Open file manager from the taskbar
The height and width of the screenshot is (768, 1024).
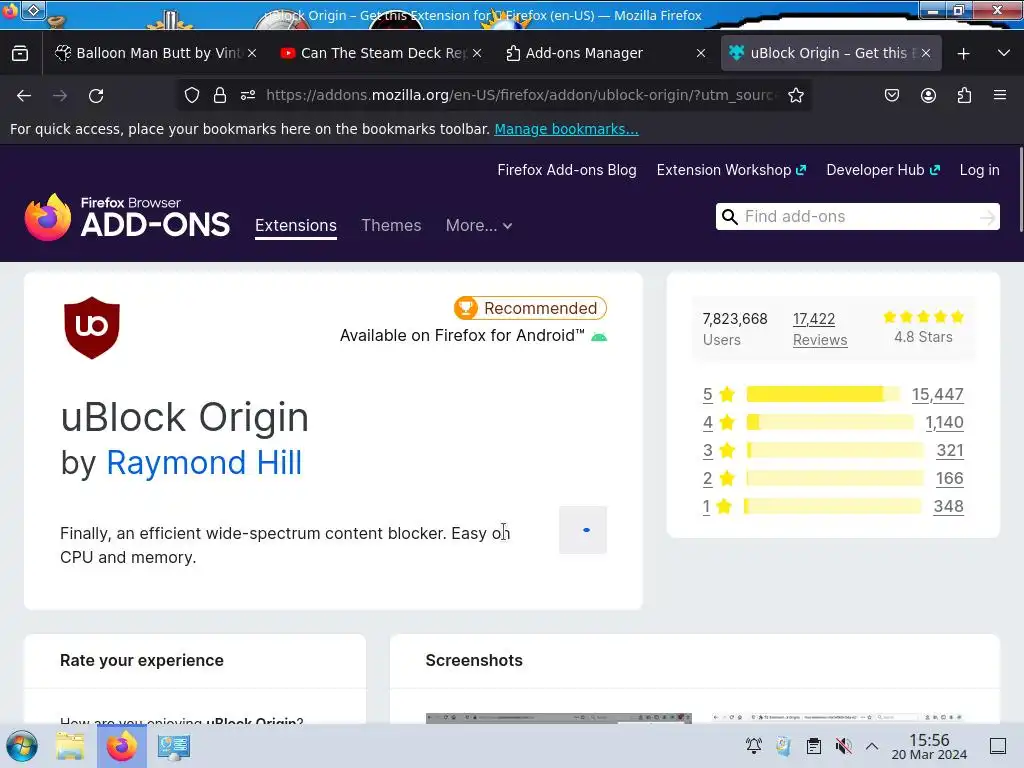pos(70,746)
